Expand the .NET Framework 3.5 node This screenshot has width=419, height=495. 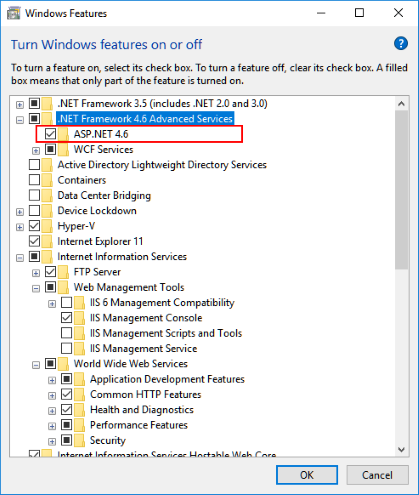tap(20, 105)
